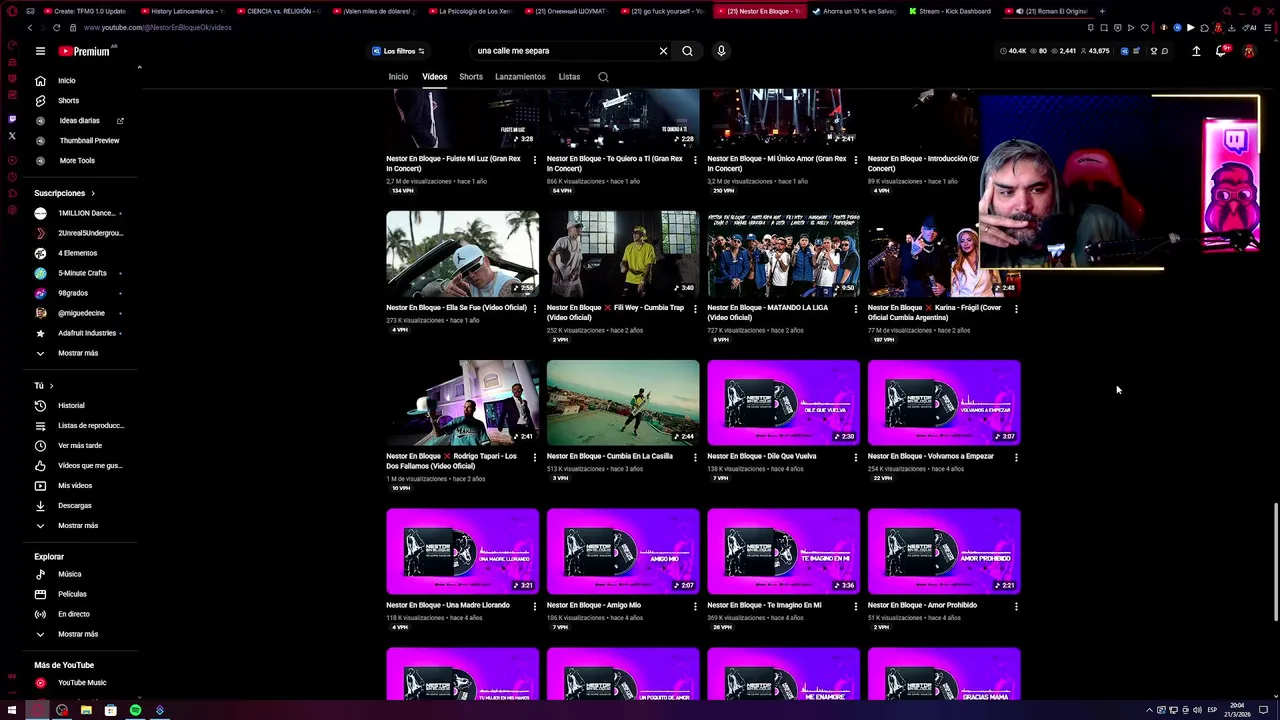Open the Te Imagino En Mi video title
Screen dimensions: 1280x720
click(764, 605)
